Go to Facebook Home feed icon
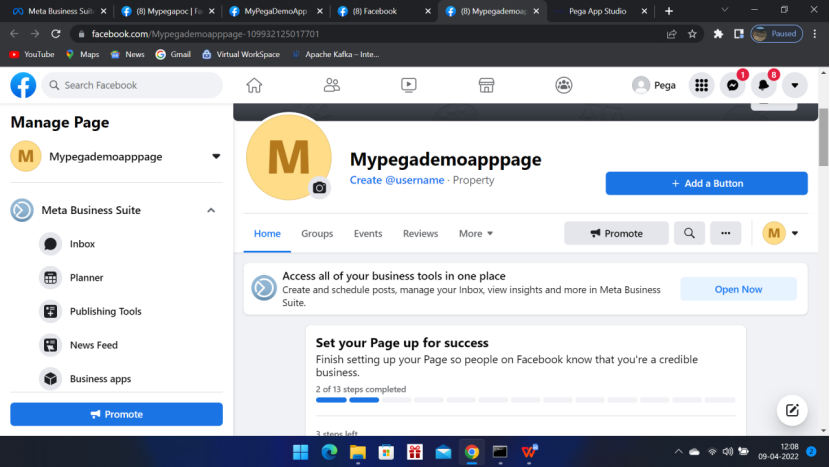Viewport: 830px width, 467px height. coord(254,85)
